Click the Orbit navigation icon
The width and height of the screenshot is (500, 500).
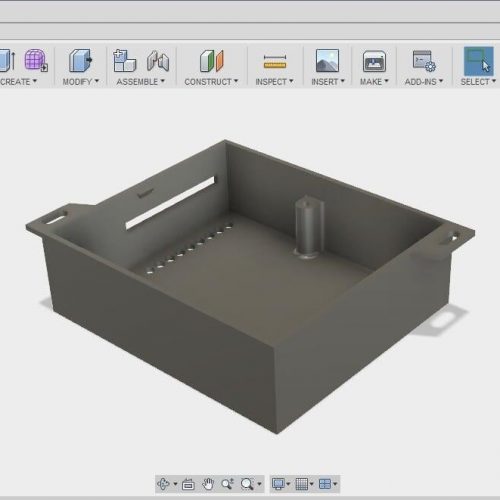click(x=163, y=484)
